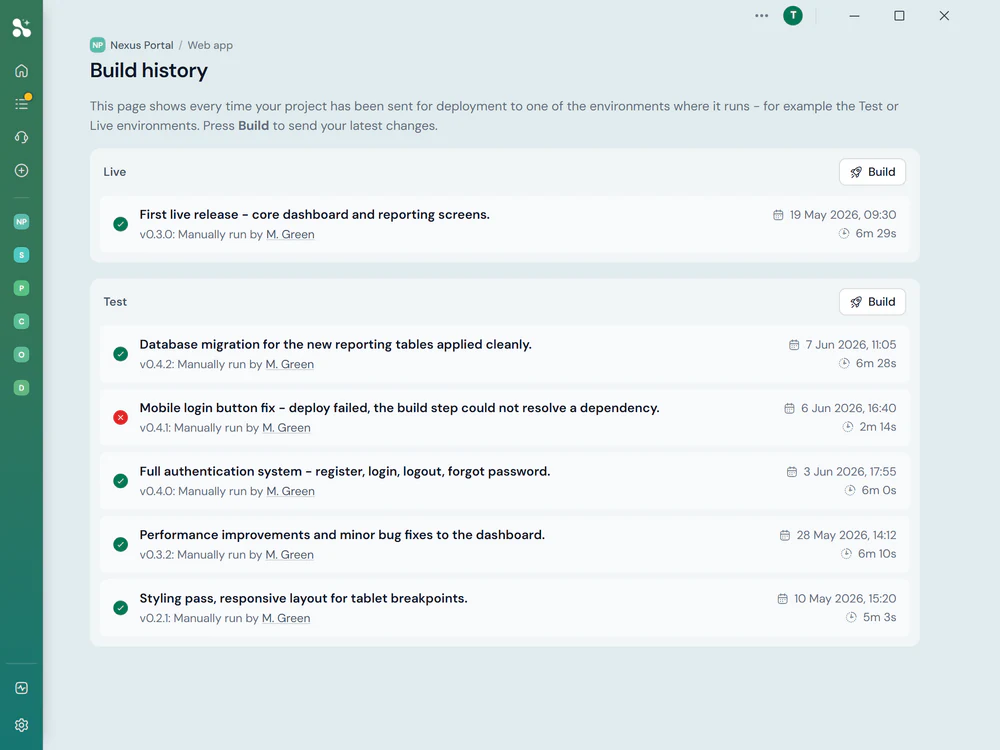1000x750 pixels.
Task: Select the S project in sidebar
Action: pos(21,255)
